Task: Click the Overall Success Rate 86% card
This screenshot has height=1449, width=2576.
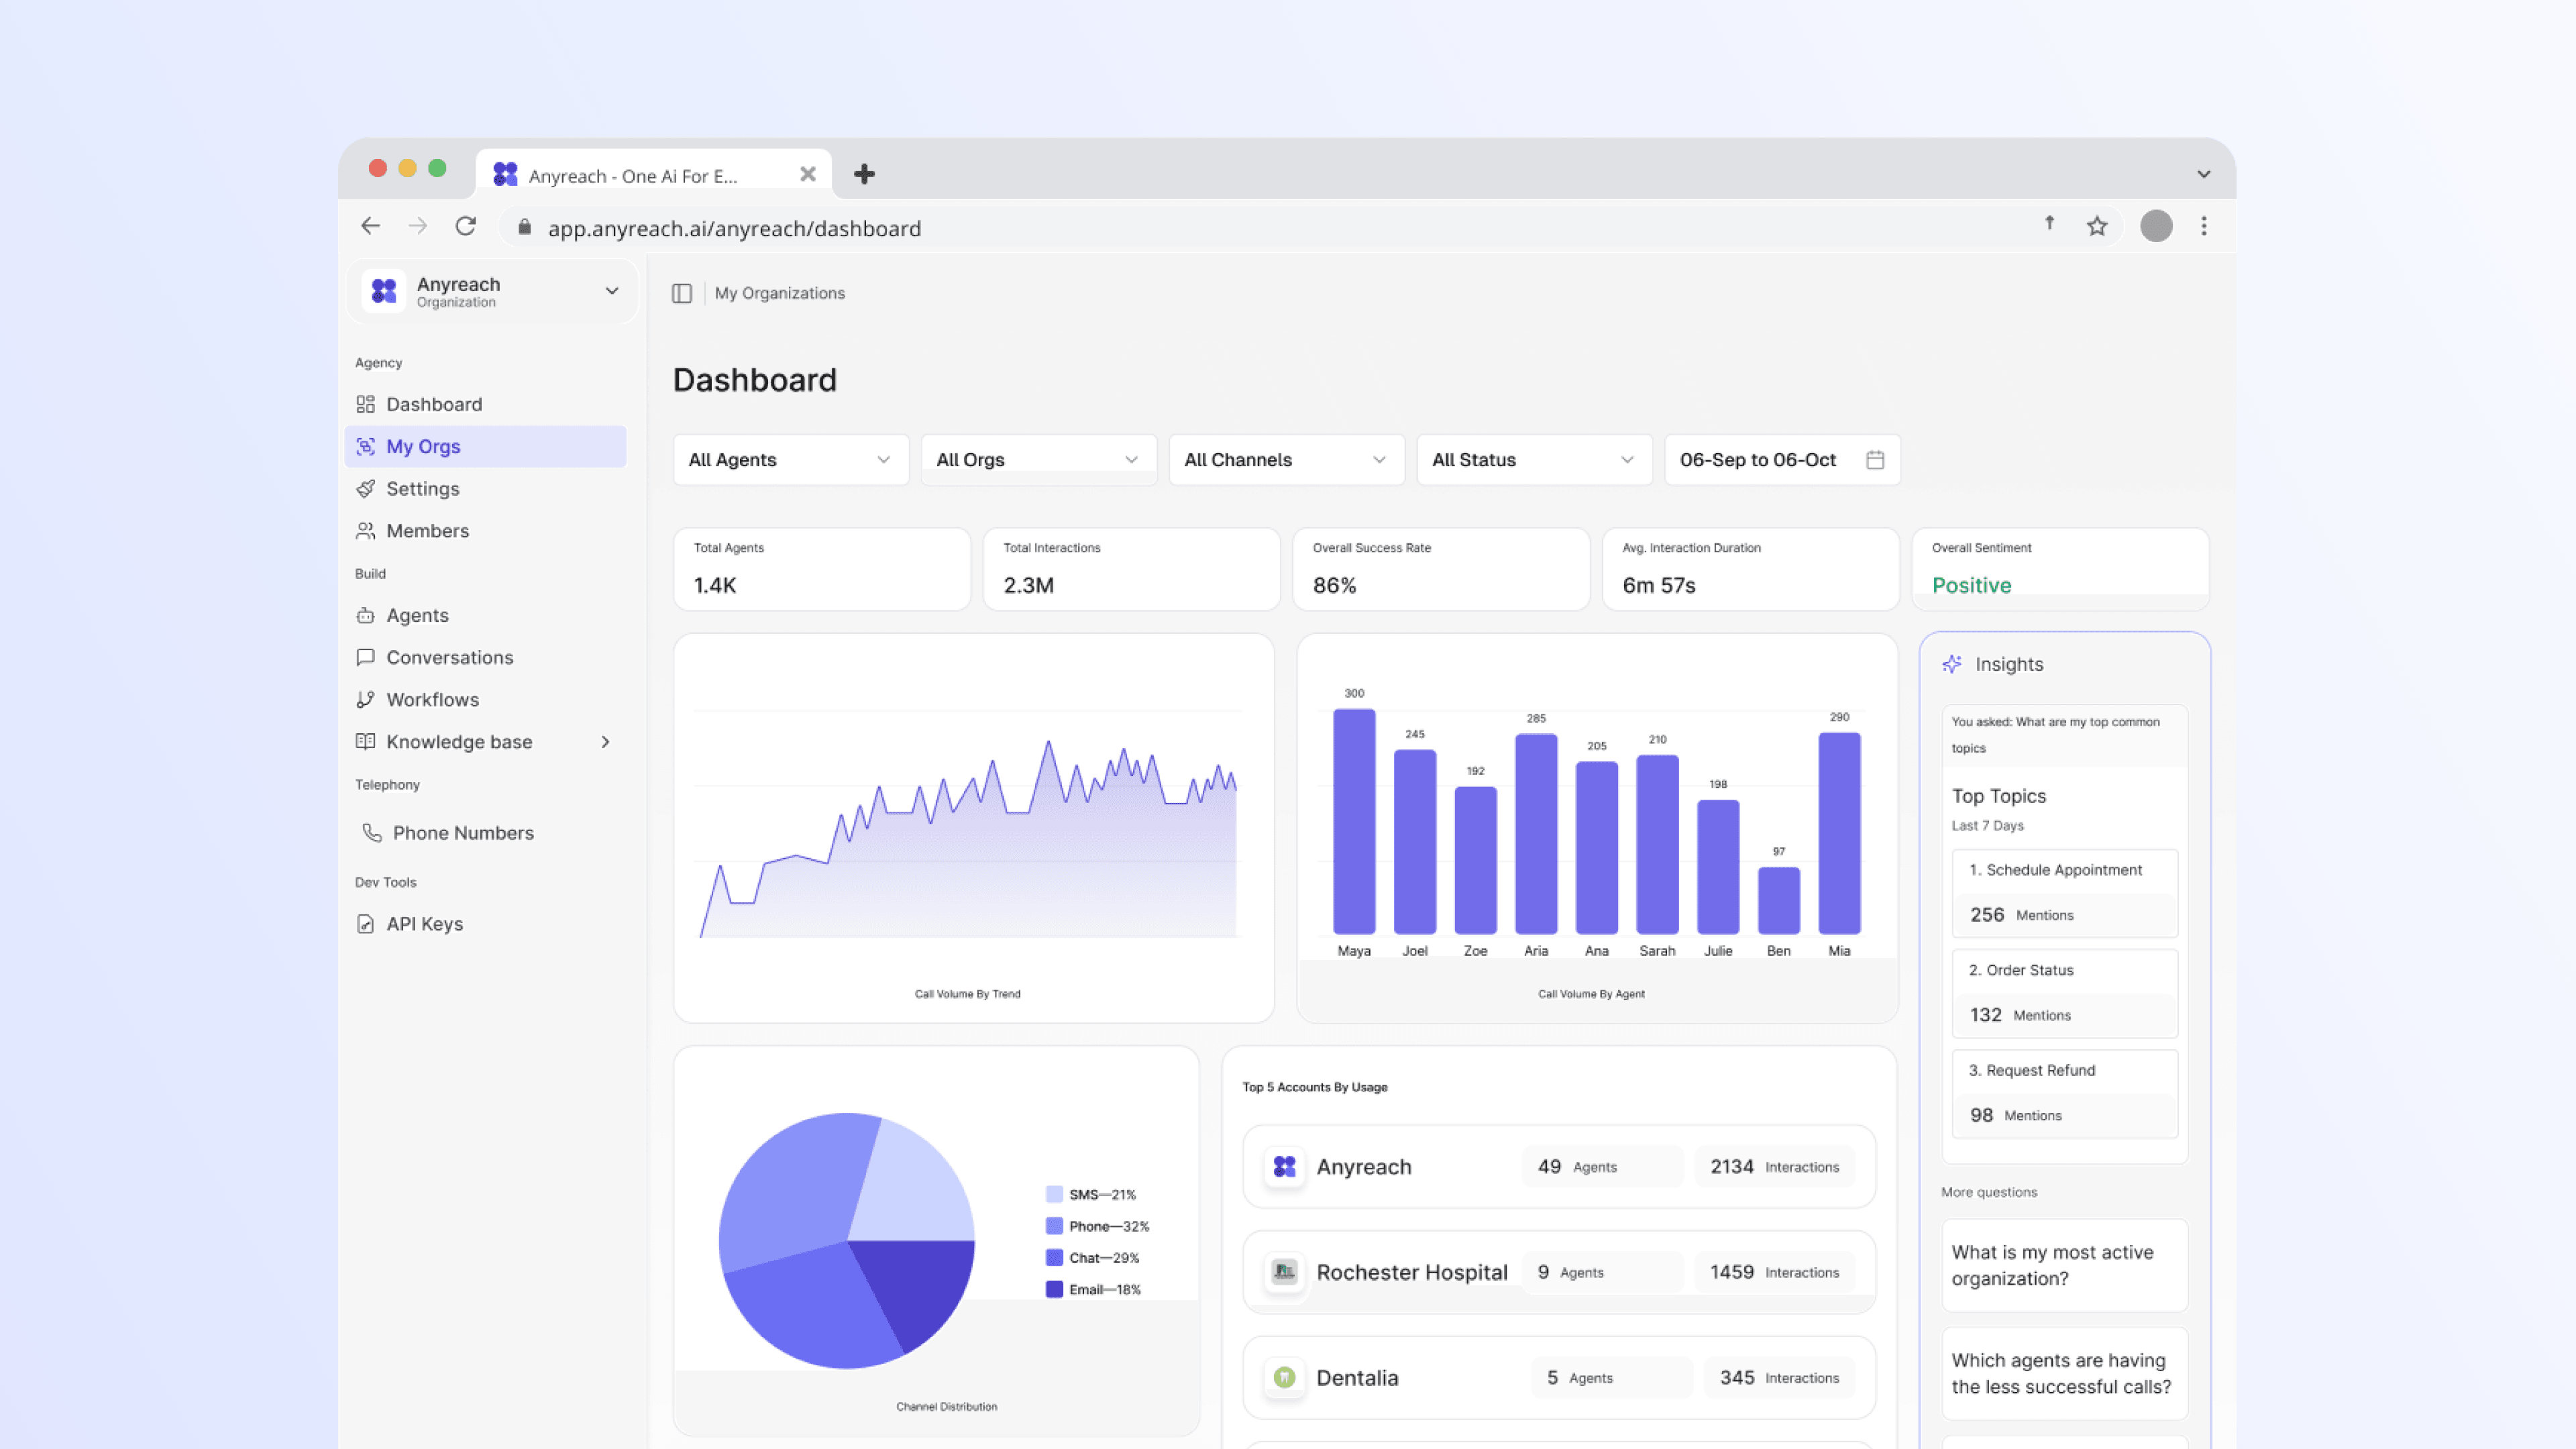Action: tap(1441, 568)
